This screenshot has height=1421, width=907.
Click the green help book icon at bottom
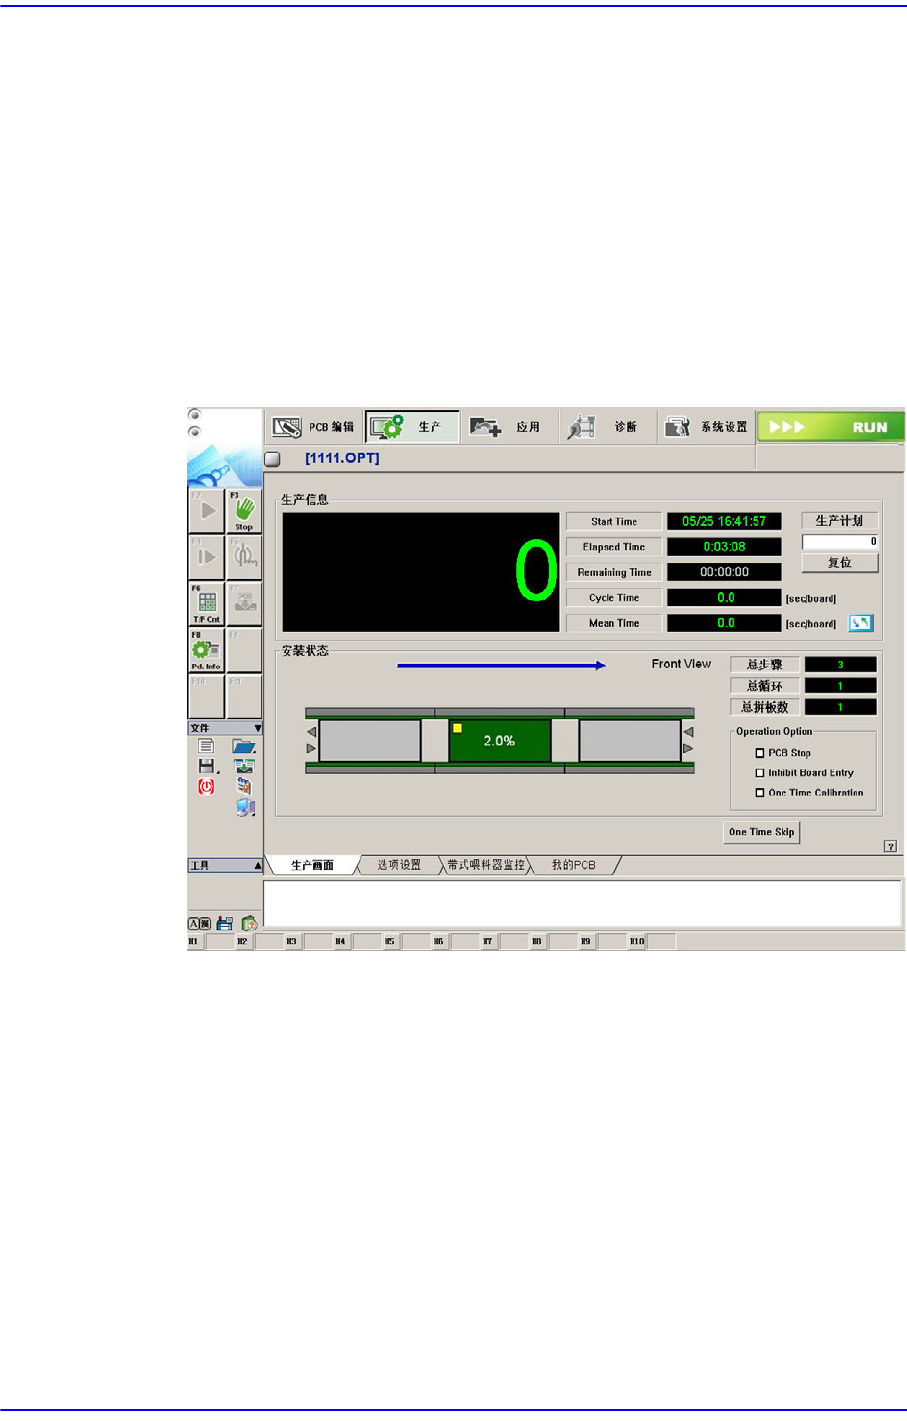click(x=249, y=924)
